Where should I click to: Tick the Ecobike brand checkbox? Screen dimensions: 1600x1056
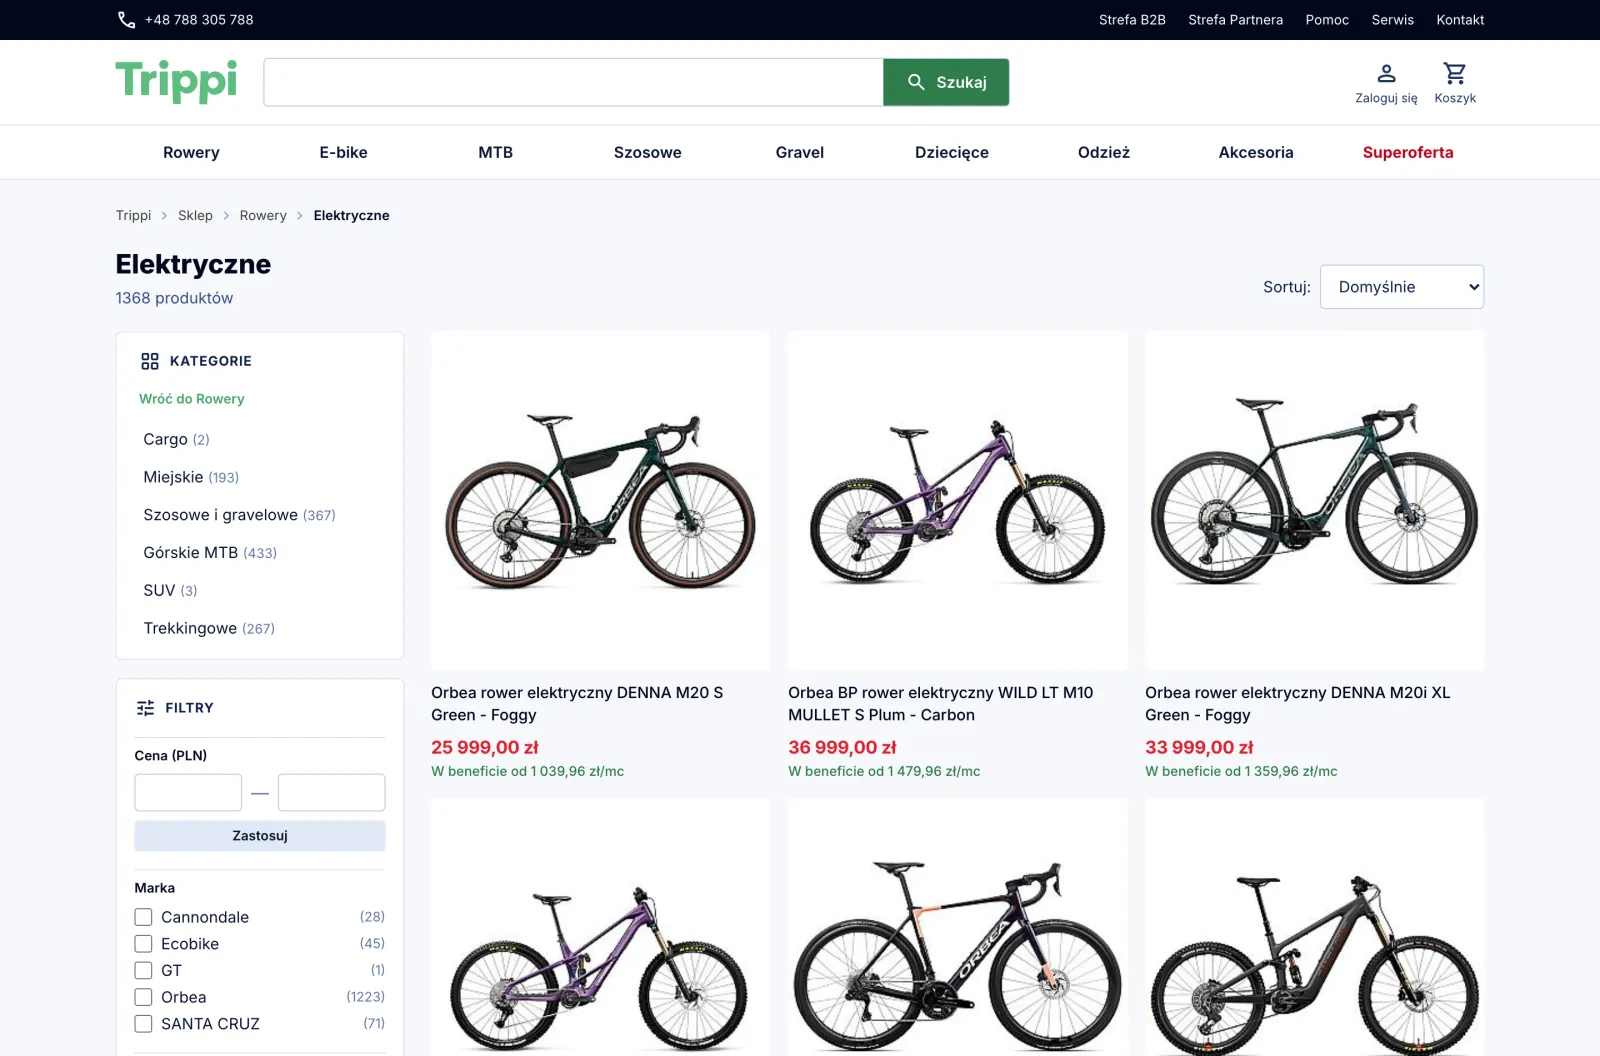[144, 944]
